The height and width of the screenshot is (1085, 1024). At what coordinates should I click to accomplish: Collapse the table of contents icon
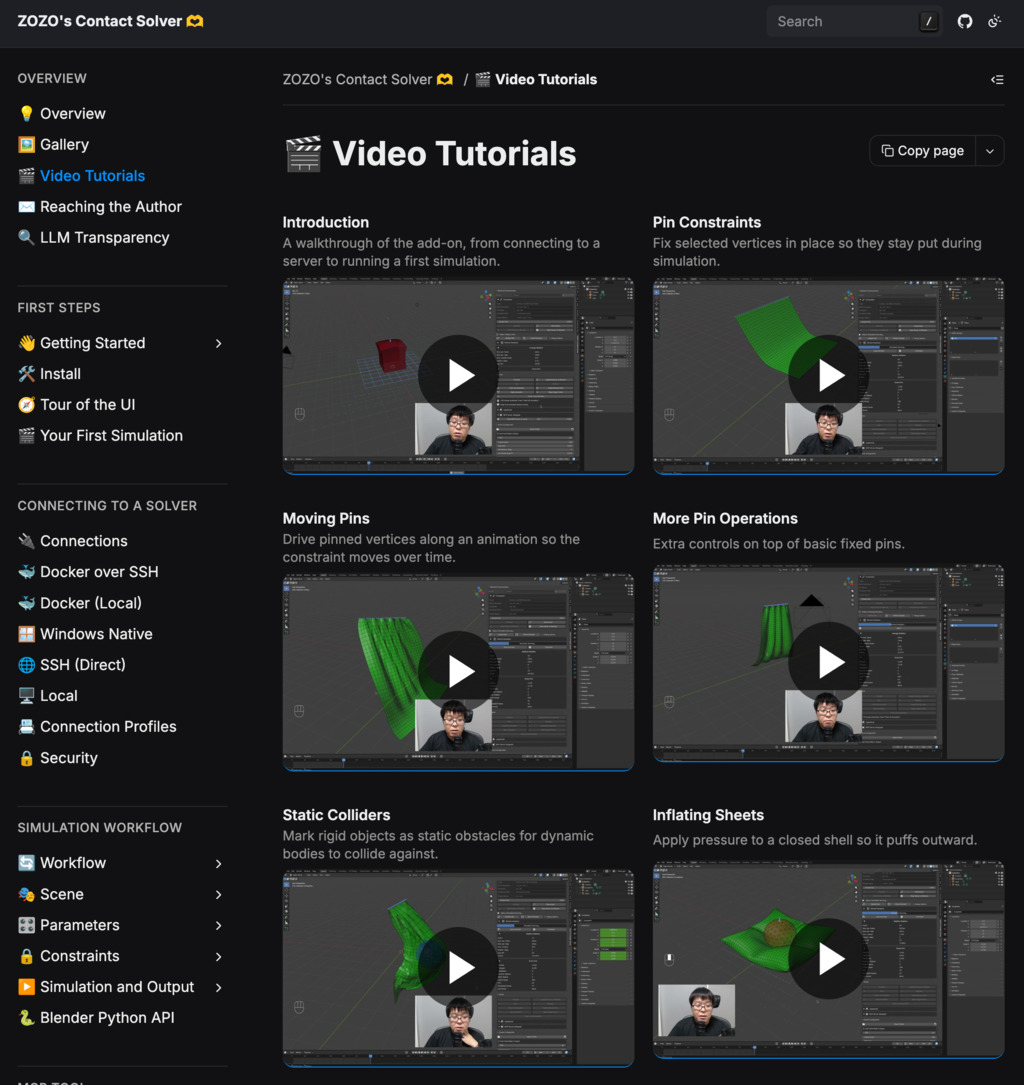(996, 80)
